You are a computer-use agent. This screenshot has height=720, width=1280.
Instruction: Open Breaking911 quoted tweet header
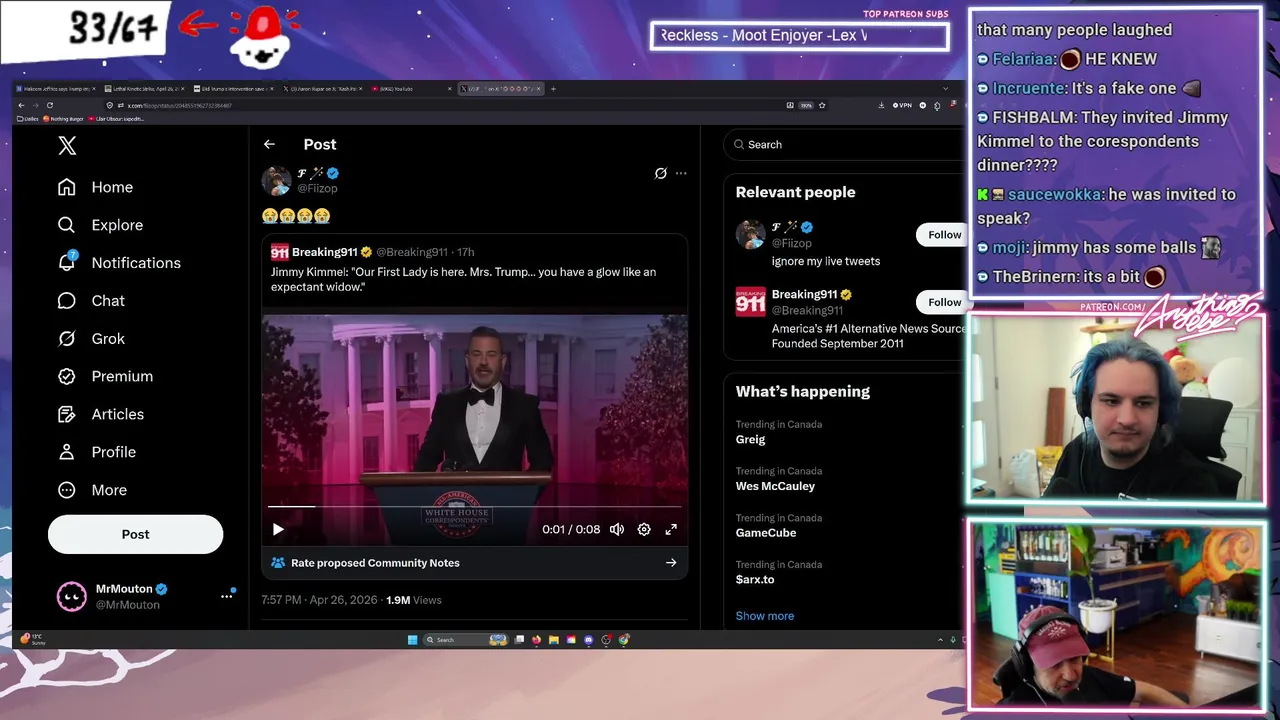373,252
